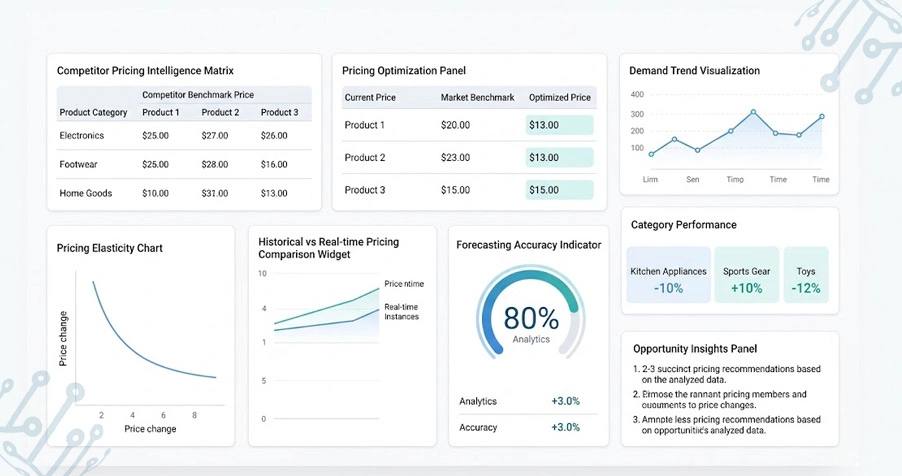The height and width of the screenshot is (476, 902).
Task: Click the $23.00 market benchmark value
Action: 455,158
